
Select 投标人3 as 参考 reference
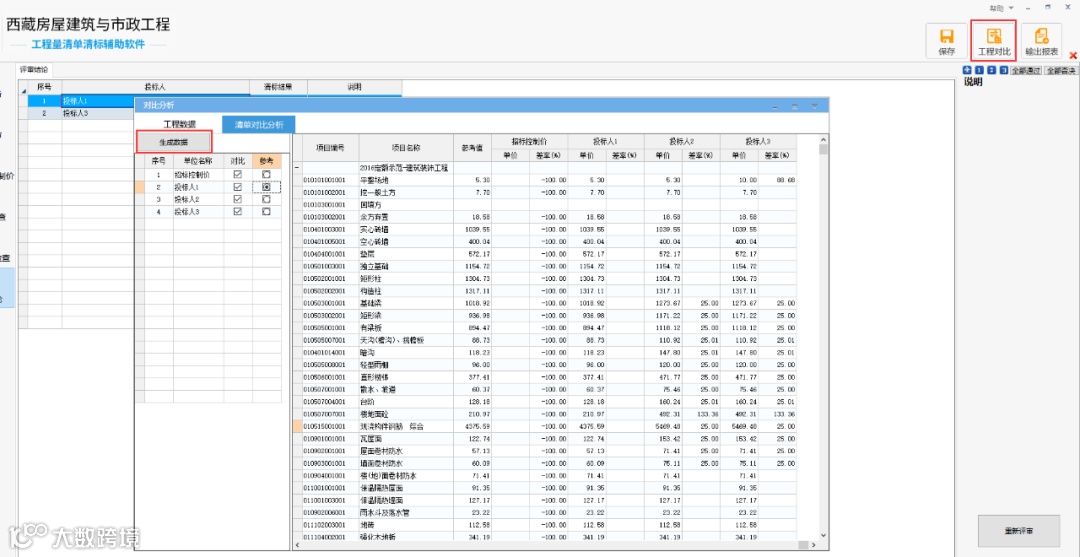266,211
